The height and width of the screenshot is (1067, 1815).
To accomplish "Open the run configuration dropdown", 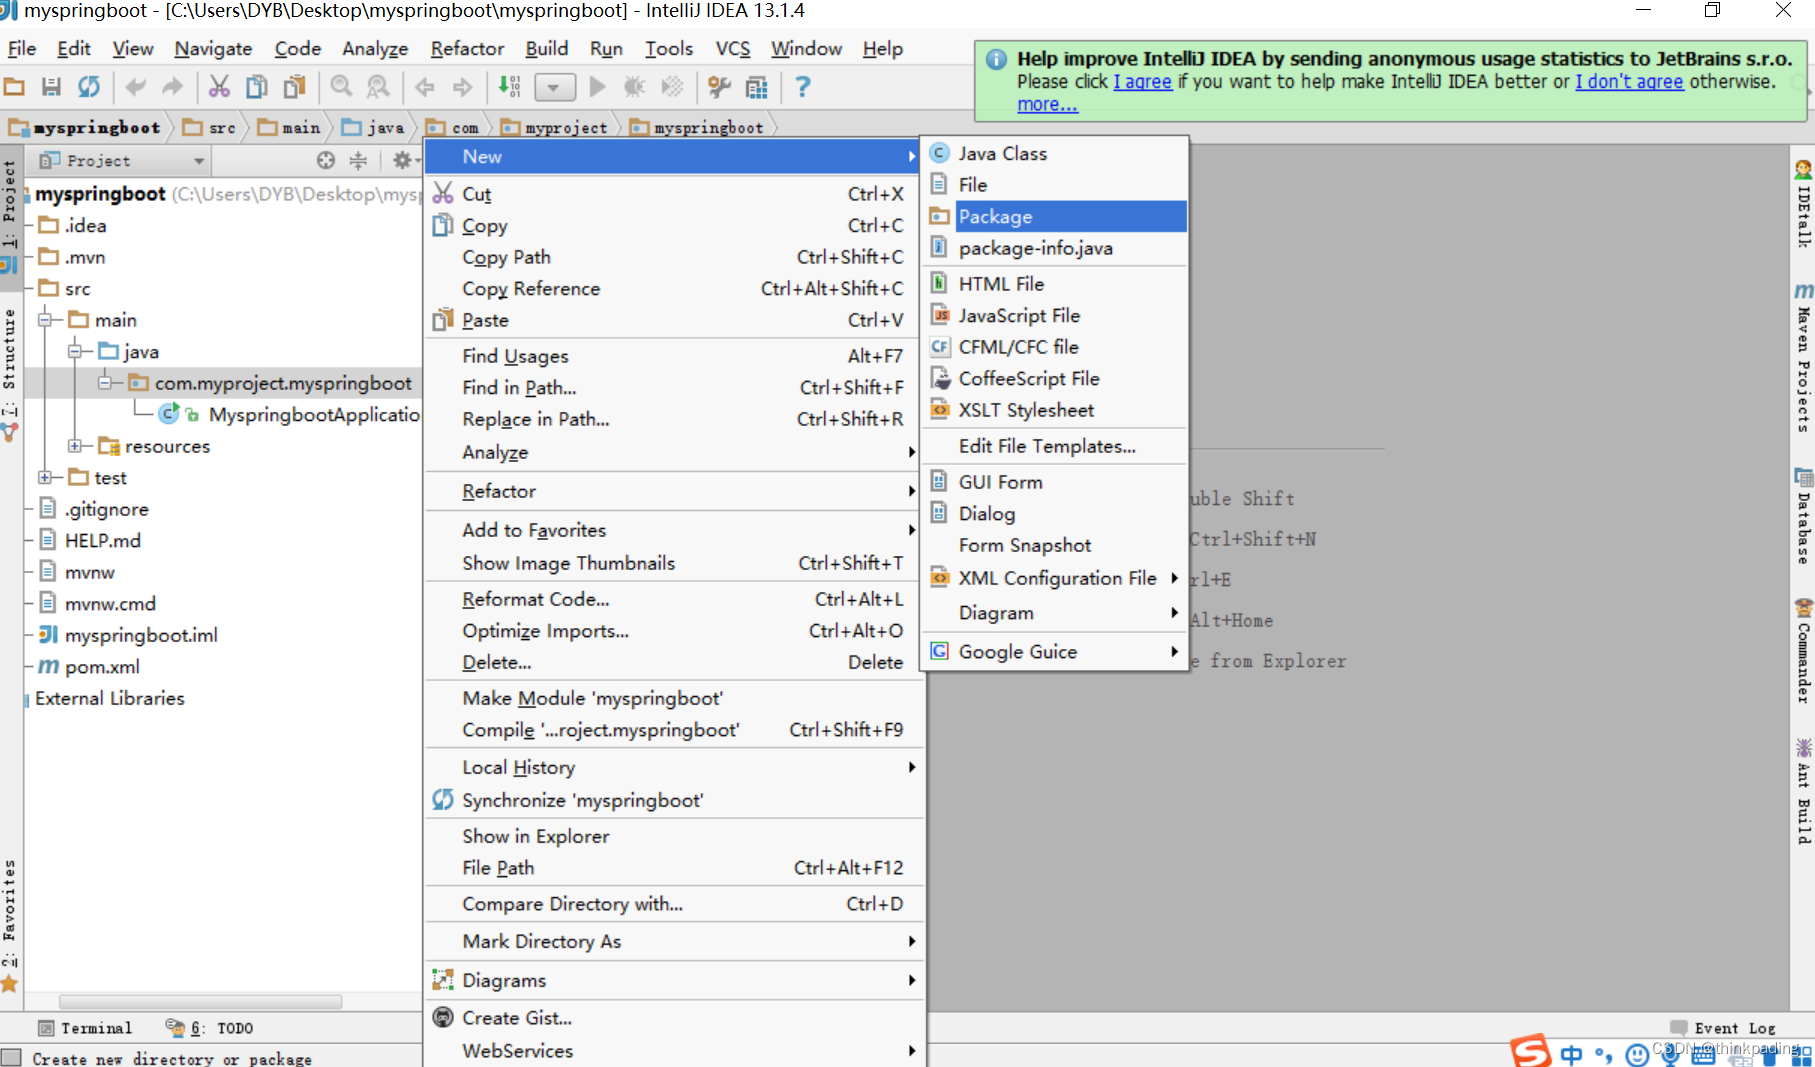I will (x=555, y=87).
